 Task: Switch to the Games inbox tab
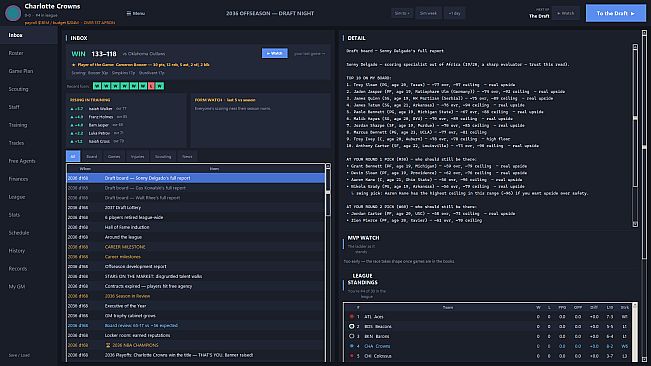[x=114, y=156]
